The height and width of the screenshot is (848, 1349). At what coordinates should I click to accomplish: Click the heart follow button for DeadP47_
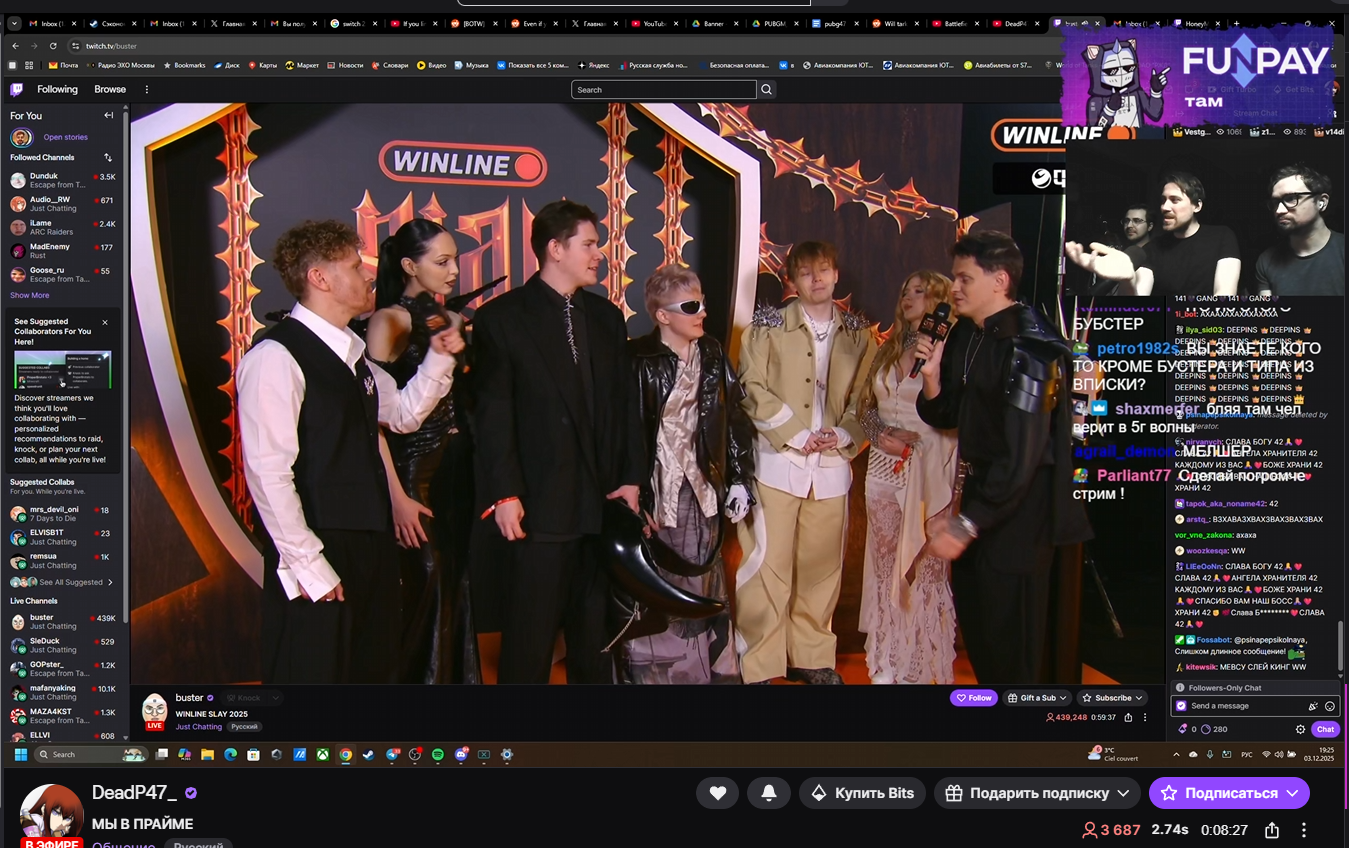pos(718,793)
